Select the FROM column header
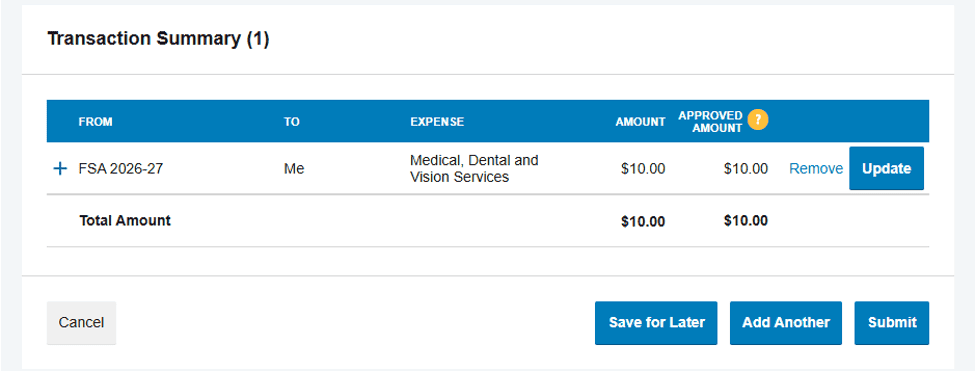 pos(95,122)
